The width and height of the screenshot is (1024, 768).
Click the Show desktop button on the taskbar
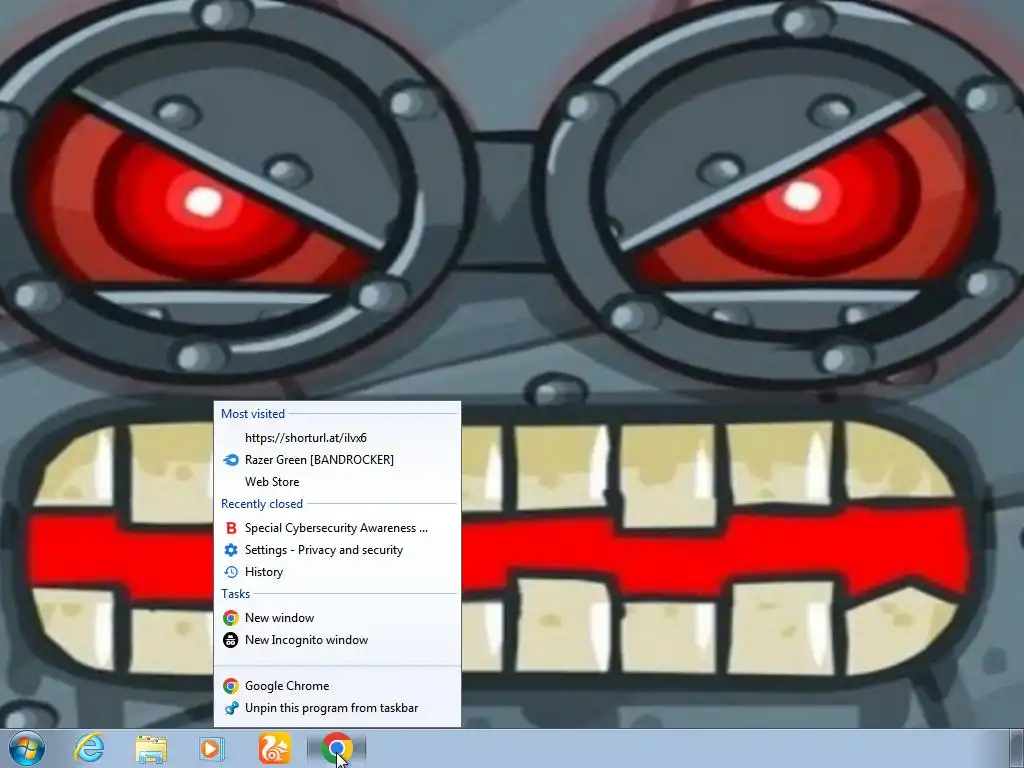[1017, 748]
